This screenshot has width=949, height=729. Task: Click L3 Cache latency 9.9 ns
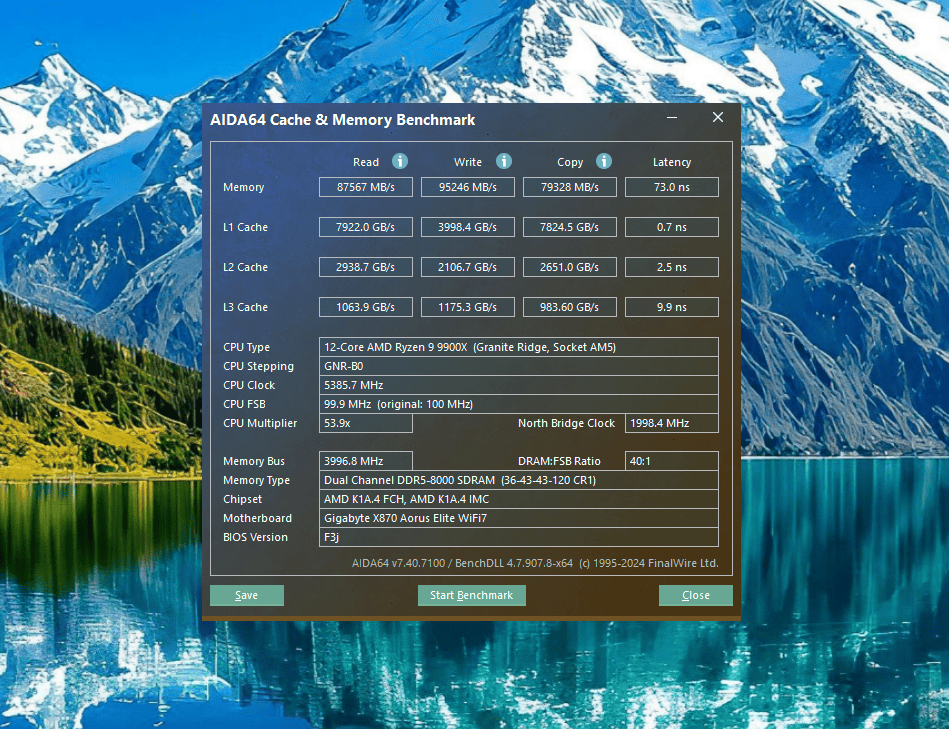[x=672, y=307]
